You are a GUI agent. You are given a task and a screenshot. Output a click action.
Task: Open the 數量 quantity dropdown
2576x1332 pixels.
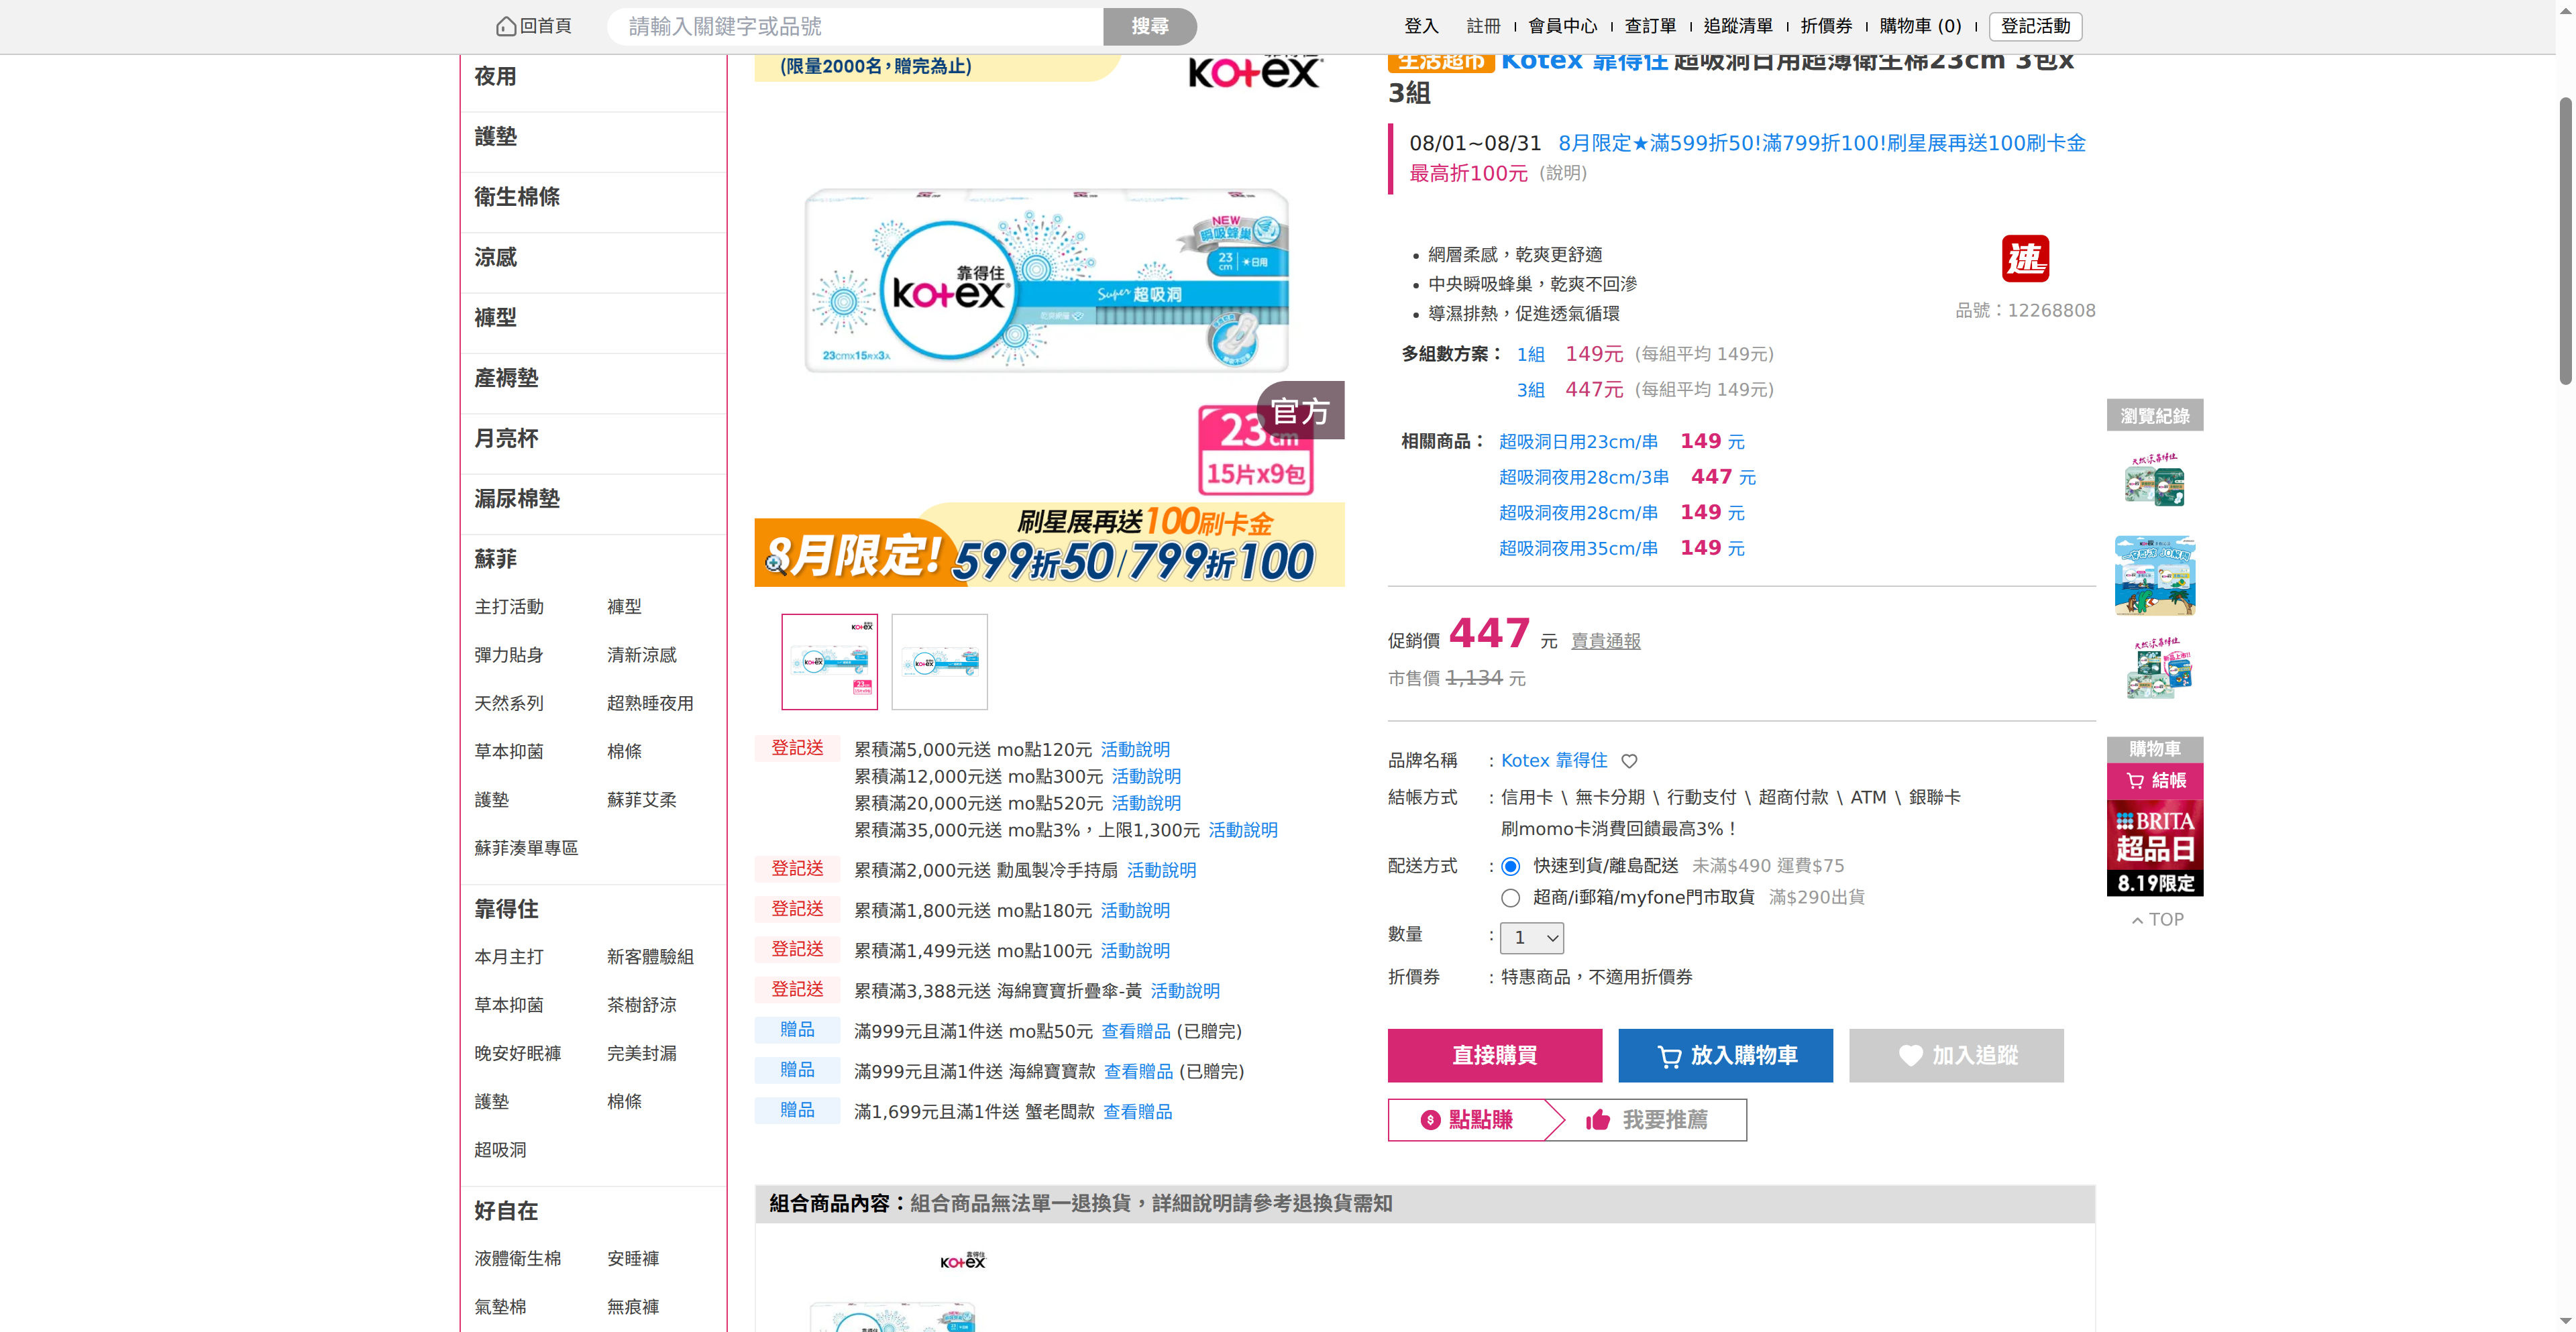(x=1532, y=938)
